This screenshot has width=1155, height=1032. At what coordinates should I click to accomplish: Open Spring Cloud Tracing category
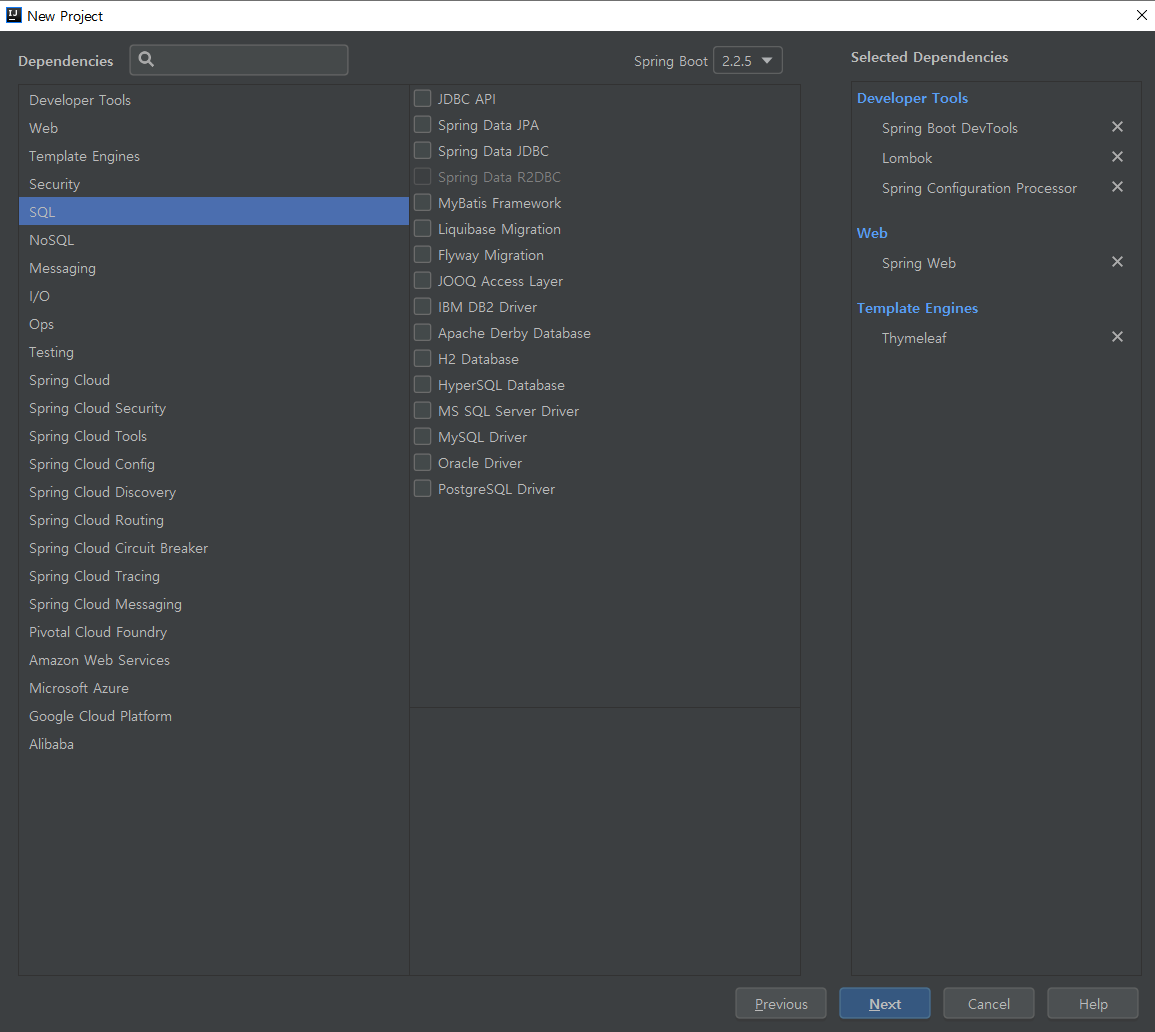point(214,575)
